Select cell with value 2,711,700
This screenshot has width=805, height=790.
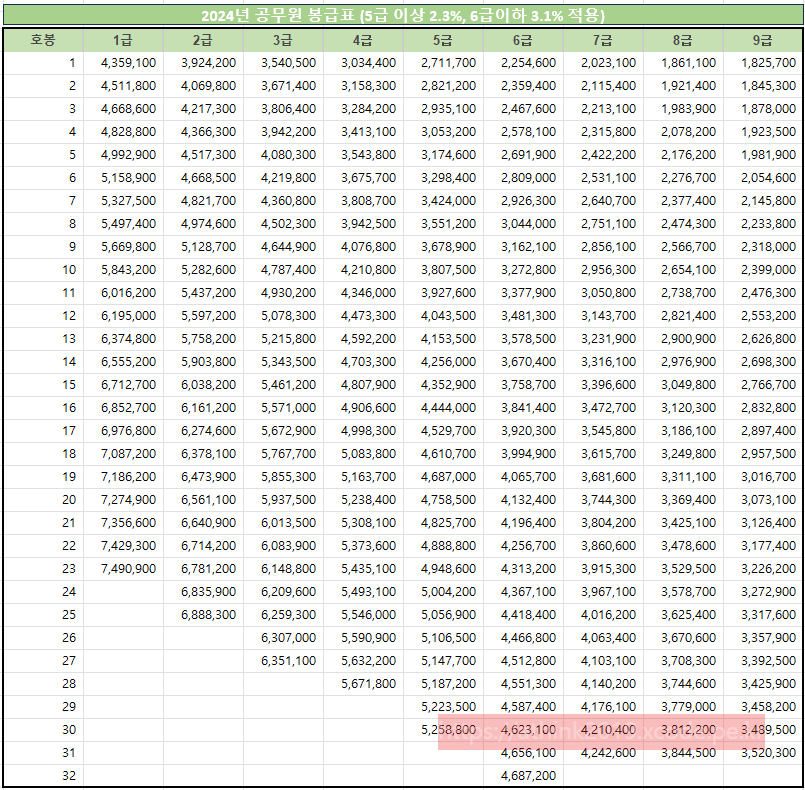point(443,63)
